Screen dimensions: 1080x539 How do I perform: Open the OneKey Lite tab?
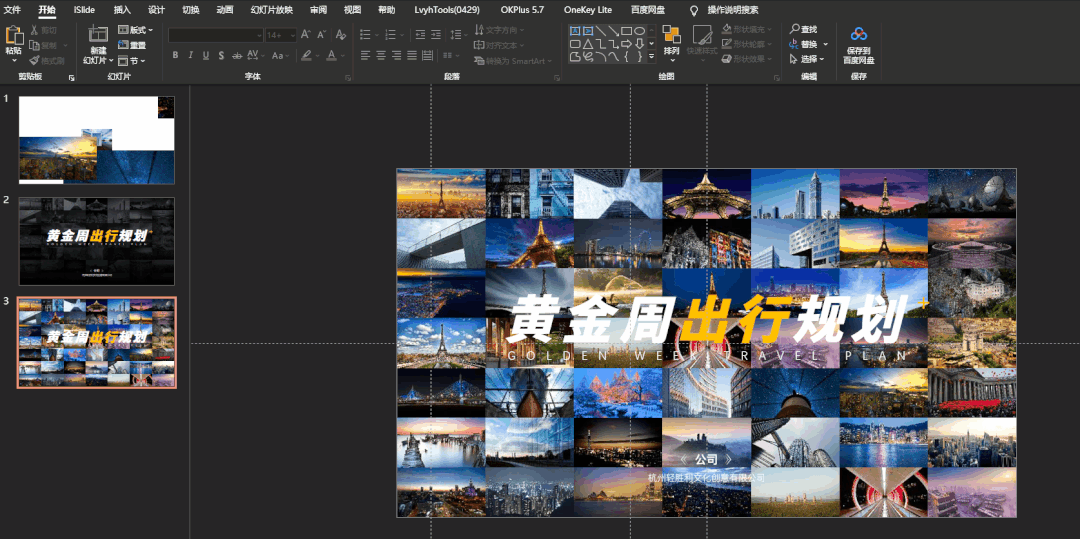click(x=588, y=10)
